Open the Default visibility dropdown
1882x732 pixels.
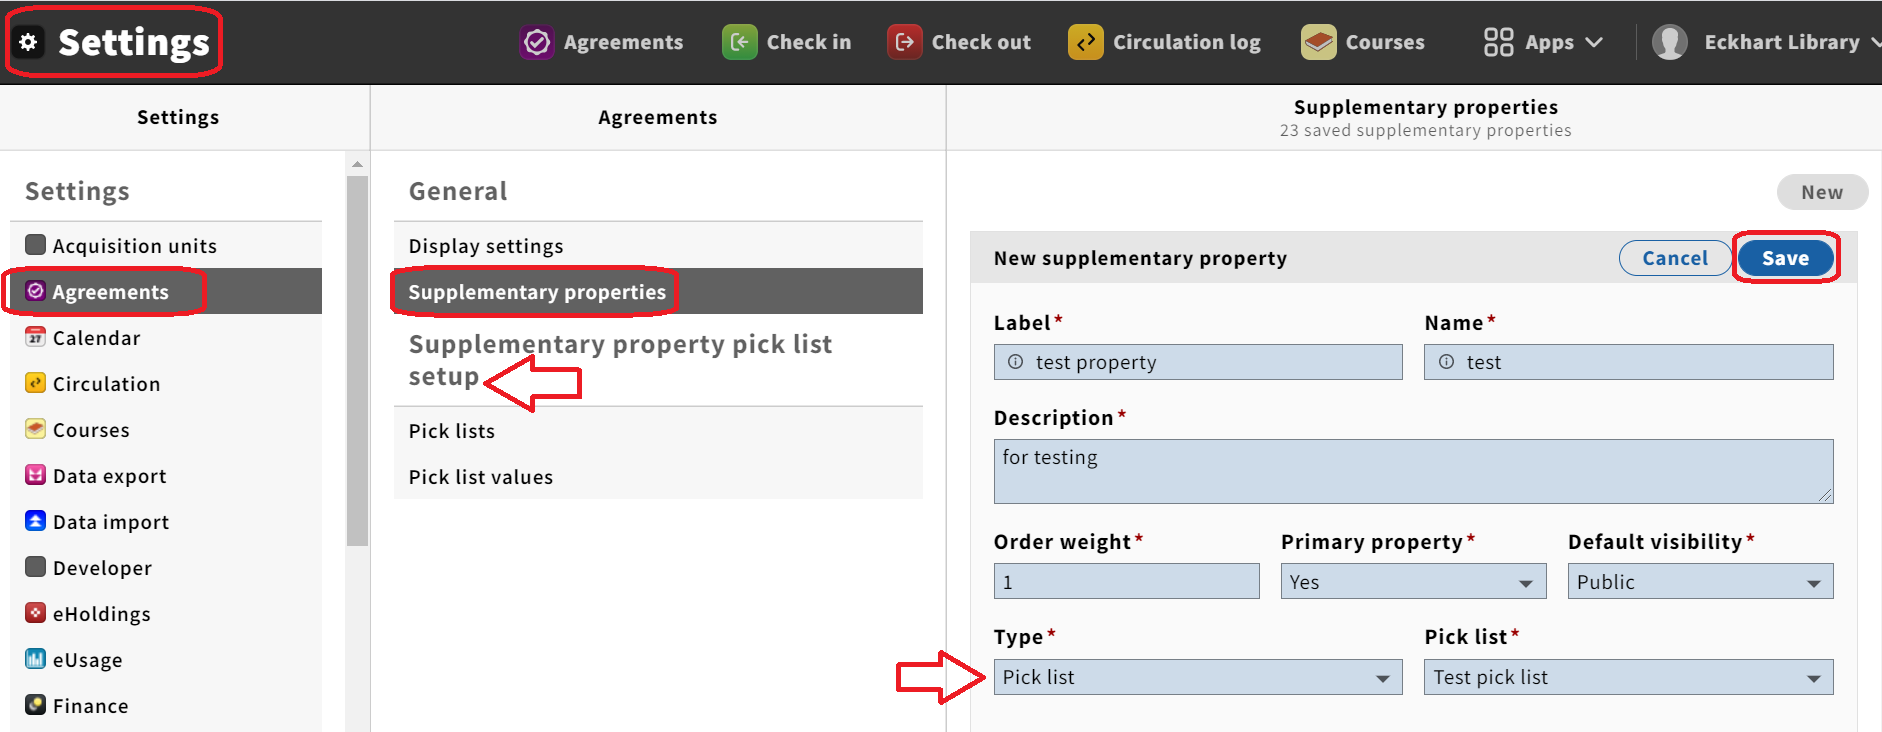(x=1700, y=582)
